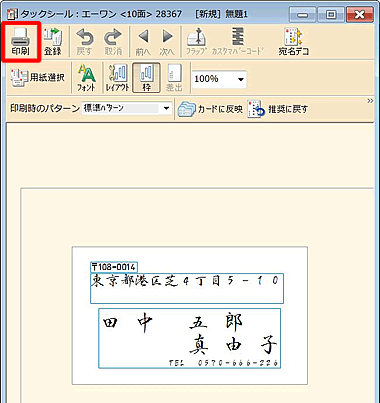Screen dimensions: 380x403
Task: Toggle the 枠 frame display button
Action: click(146, 78)
